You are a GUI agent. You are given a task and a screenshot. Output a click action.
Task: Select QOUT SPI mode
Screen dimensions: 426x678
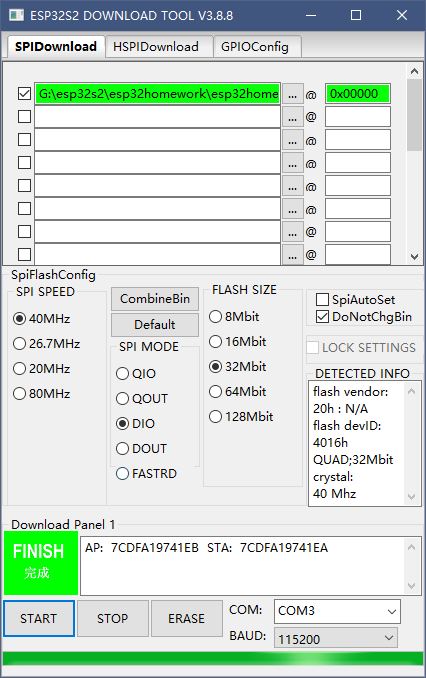[142, 399]
